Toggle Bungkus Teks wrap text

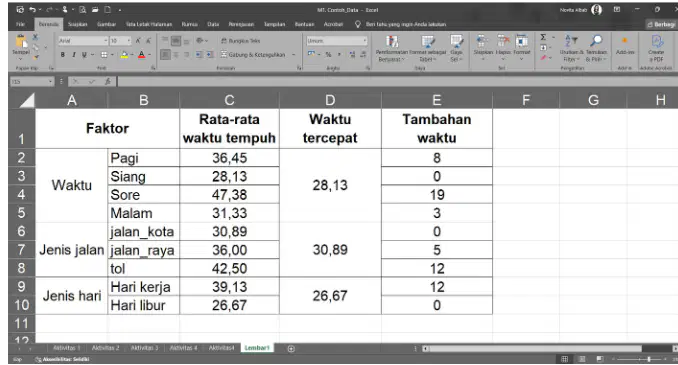pyautogui.click(x=240, y=41)
